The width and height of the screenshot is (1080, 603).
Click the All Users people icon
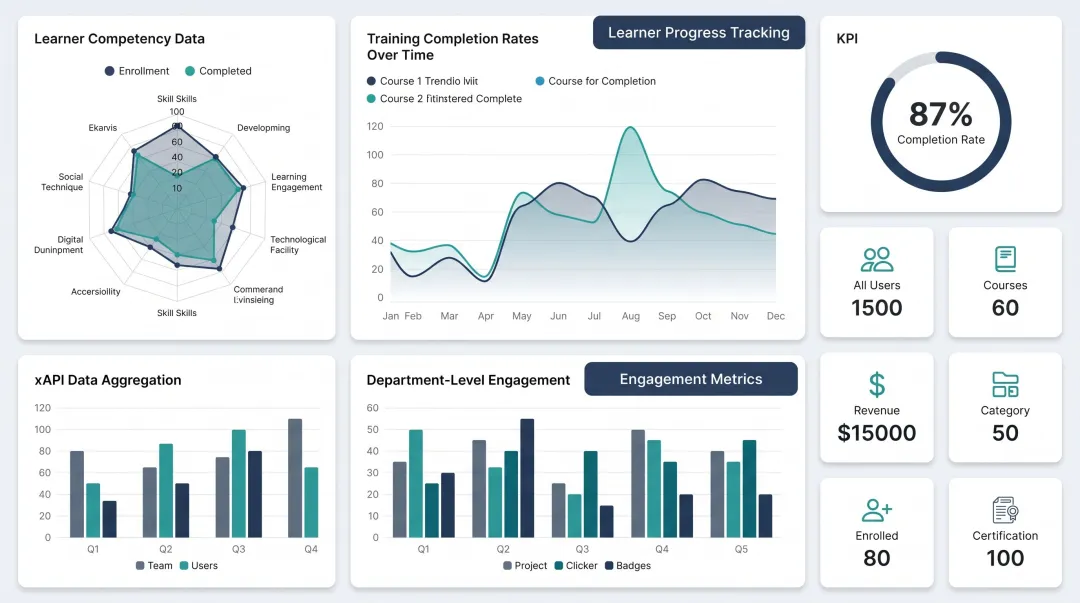(x=877, y=260)
